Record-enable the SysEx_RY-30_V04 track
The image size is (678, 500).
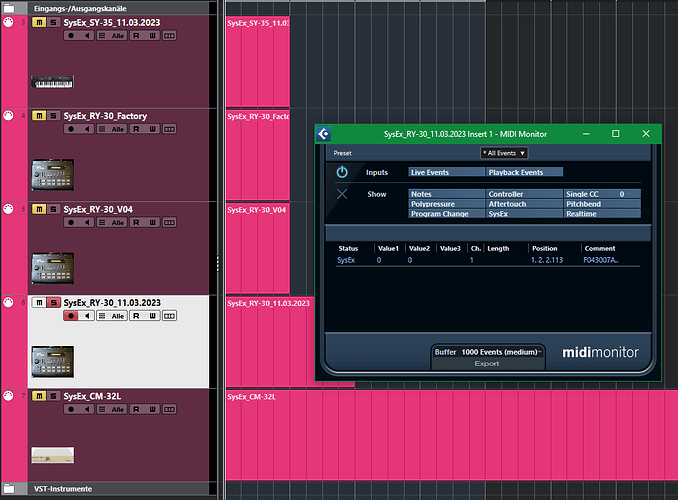coord(71,222)
